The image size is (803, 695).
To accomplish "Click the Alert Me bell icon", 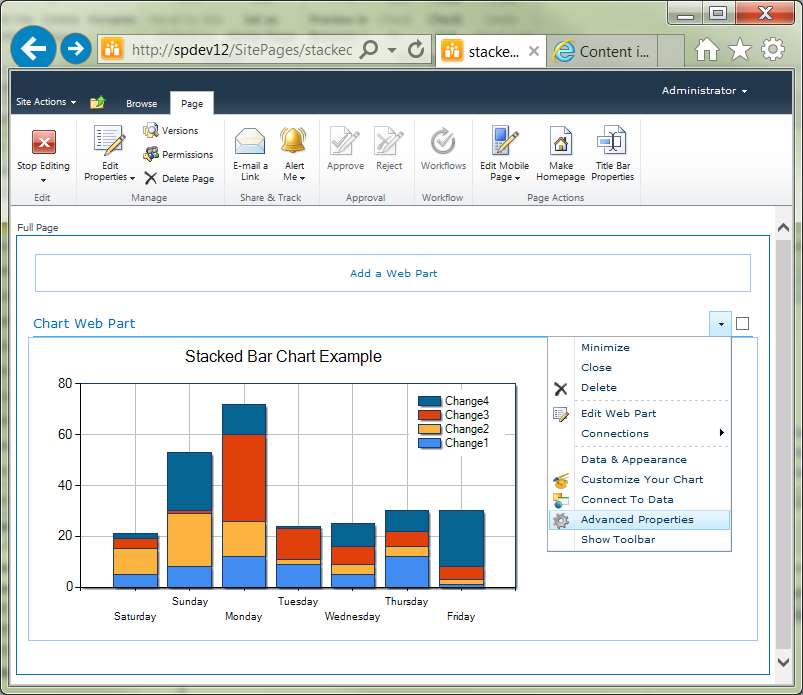I will [x=293, y=140].
